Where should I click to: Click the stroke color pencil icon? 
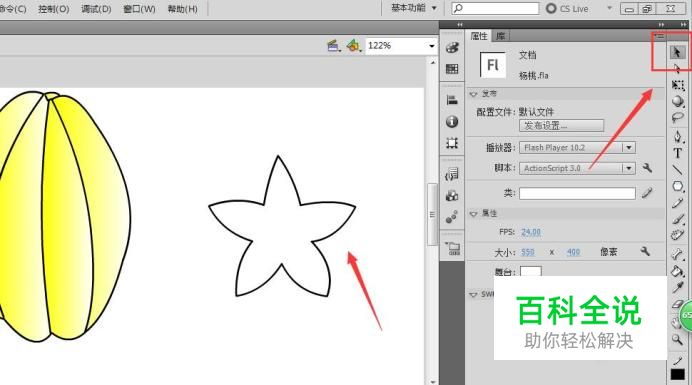click(677, 360)
